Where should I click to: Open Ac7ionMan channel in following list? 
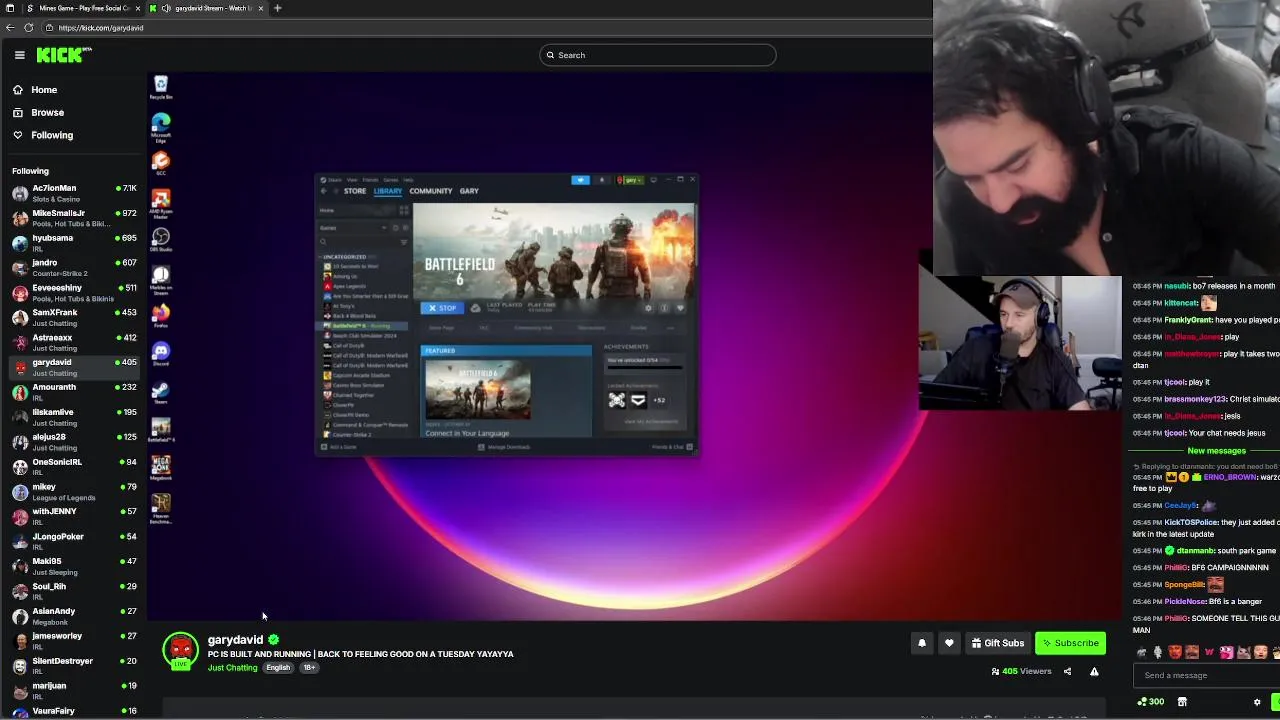click(74, 193)
